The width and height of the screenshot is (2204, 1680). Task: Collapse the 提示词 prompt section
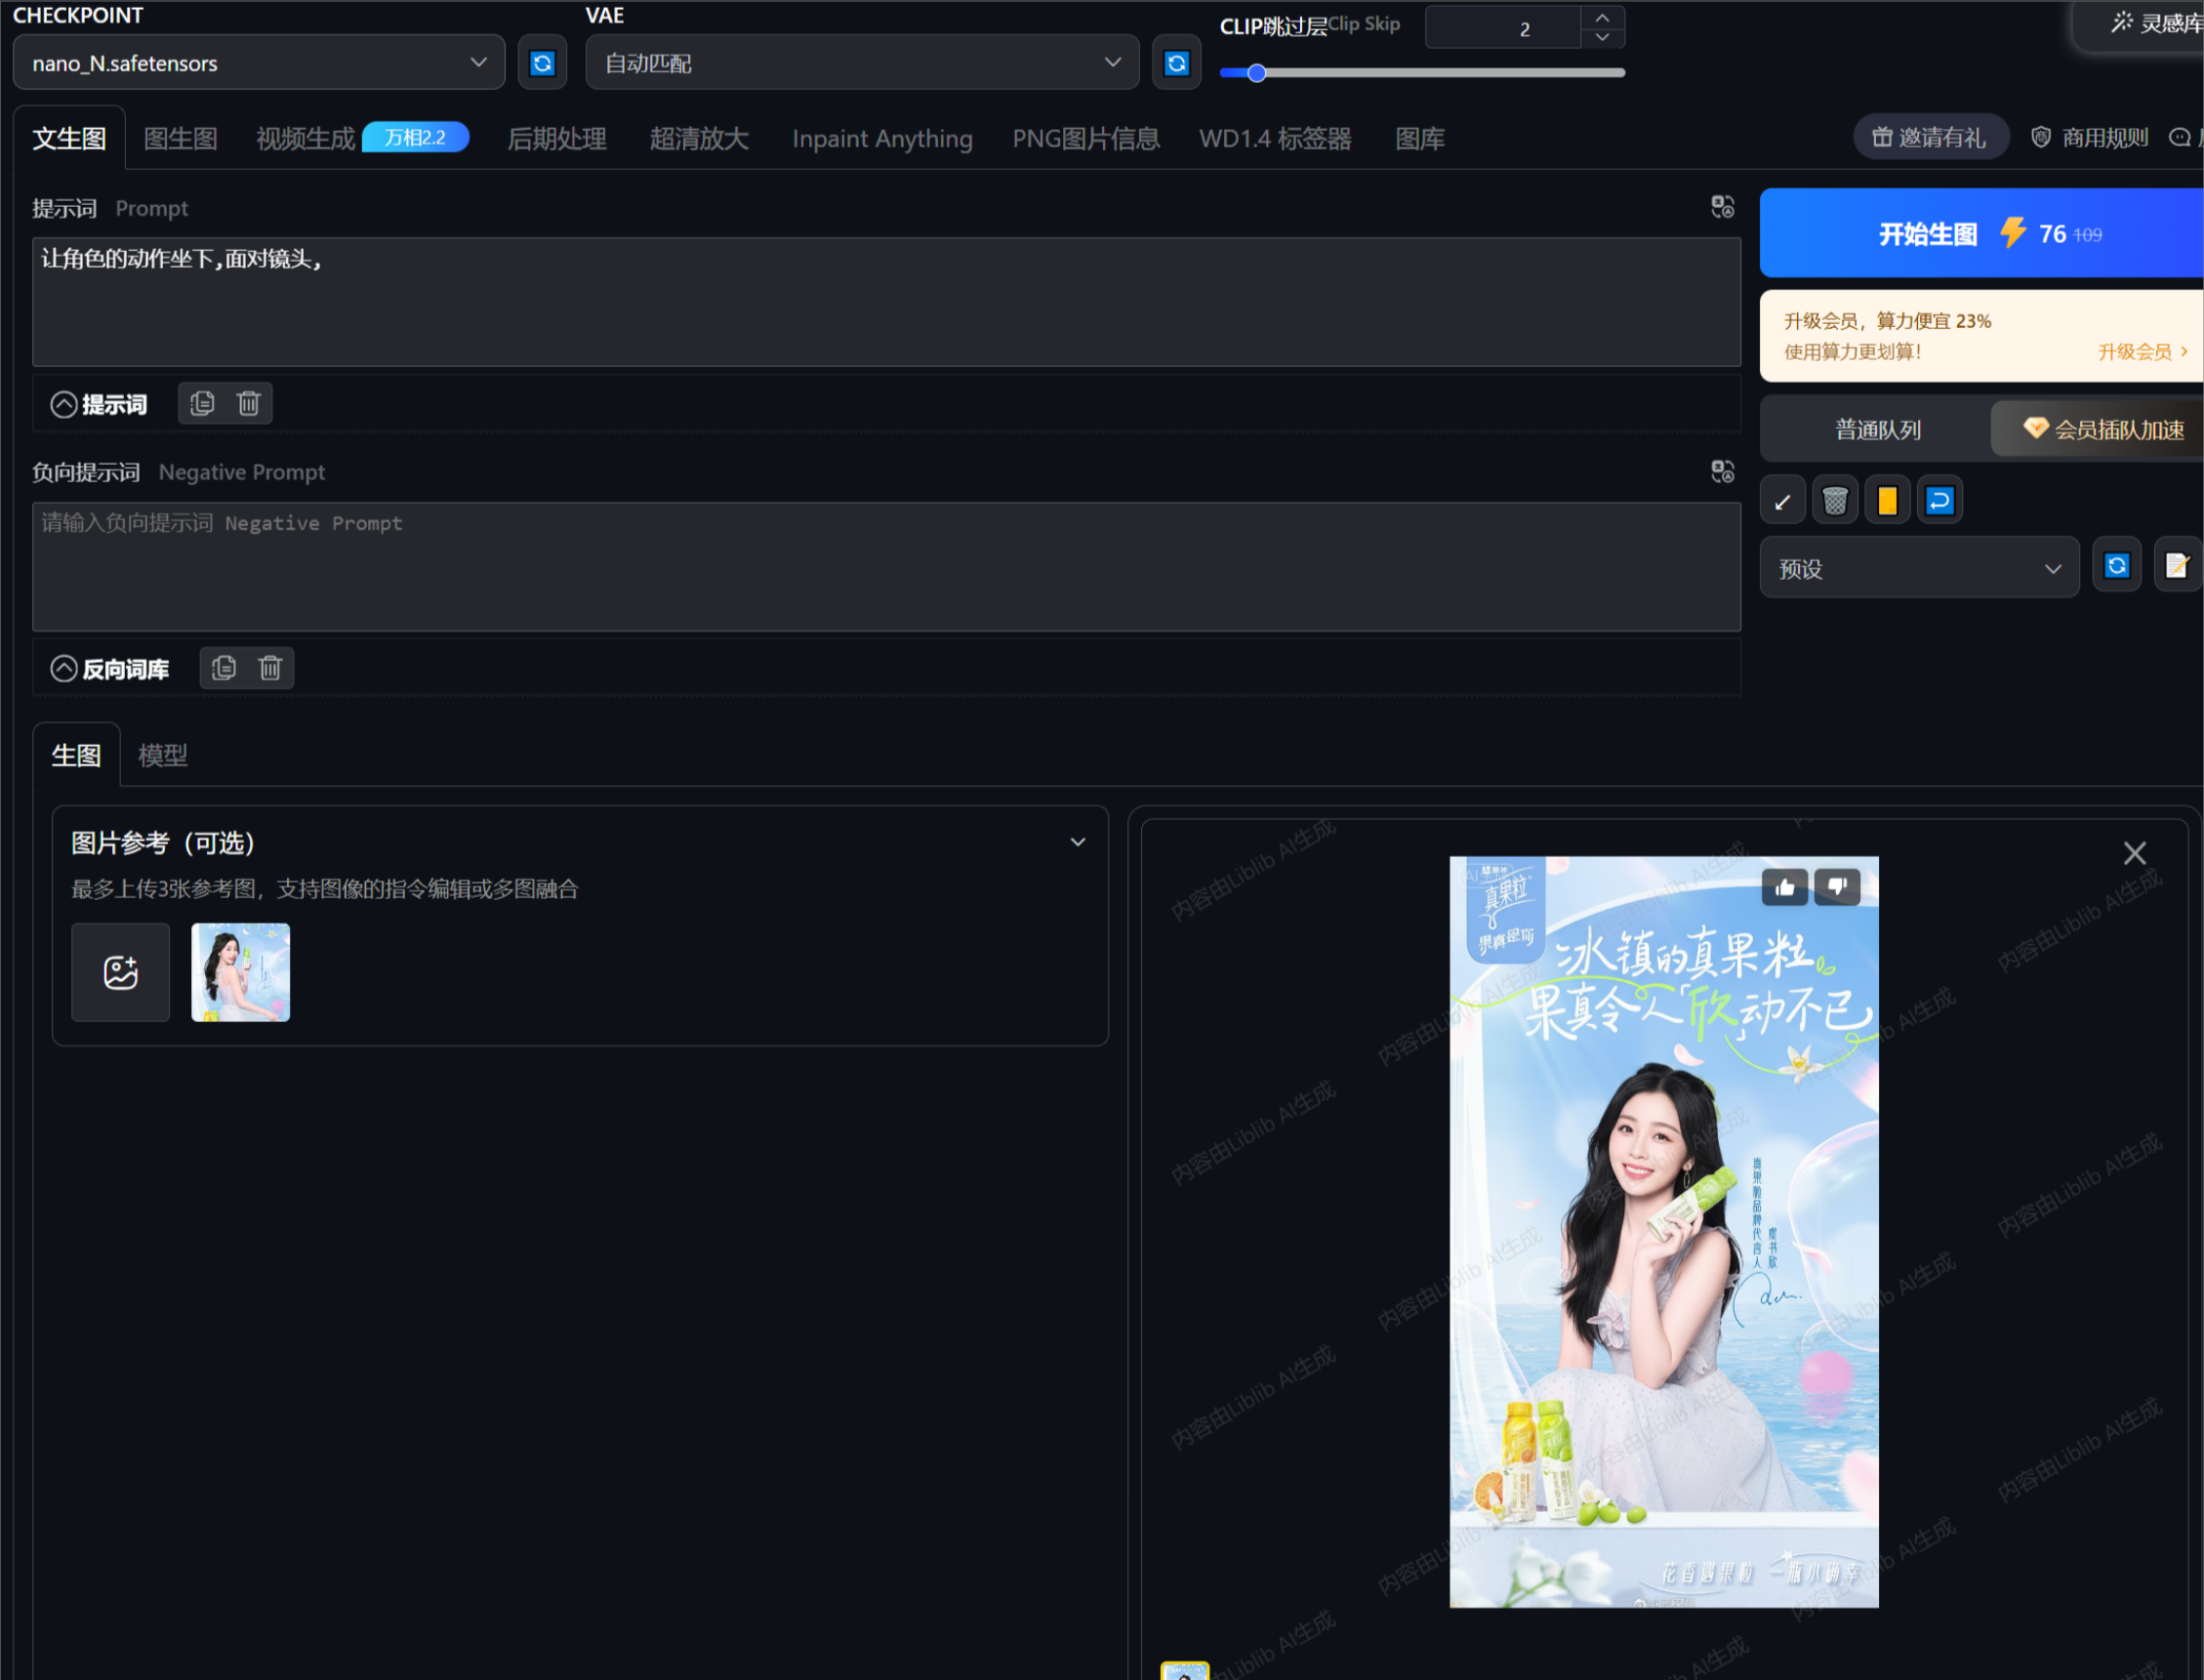[x=64, y=404]
